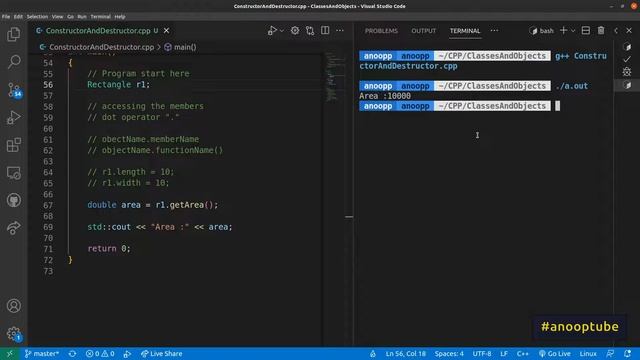
Task: Open the run options dropdown arrow
Action: tap(282, 31)
